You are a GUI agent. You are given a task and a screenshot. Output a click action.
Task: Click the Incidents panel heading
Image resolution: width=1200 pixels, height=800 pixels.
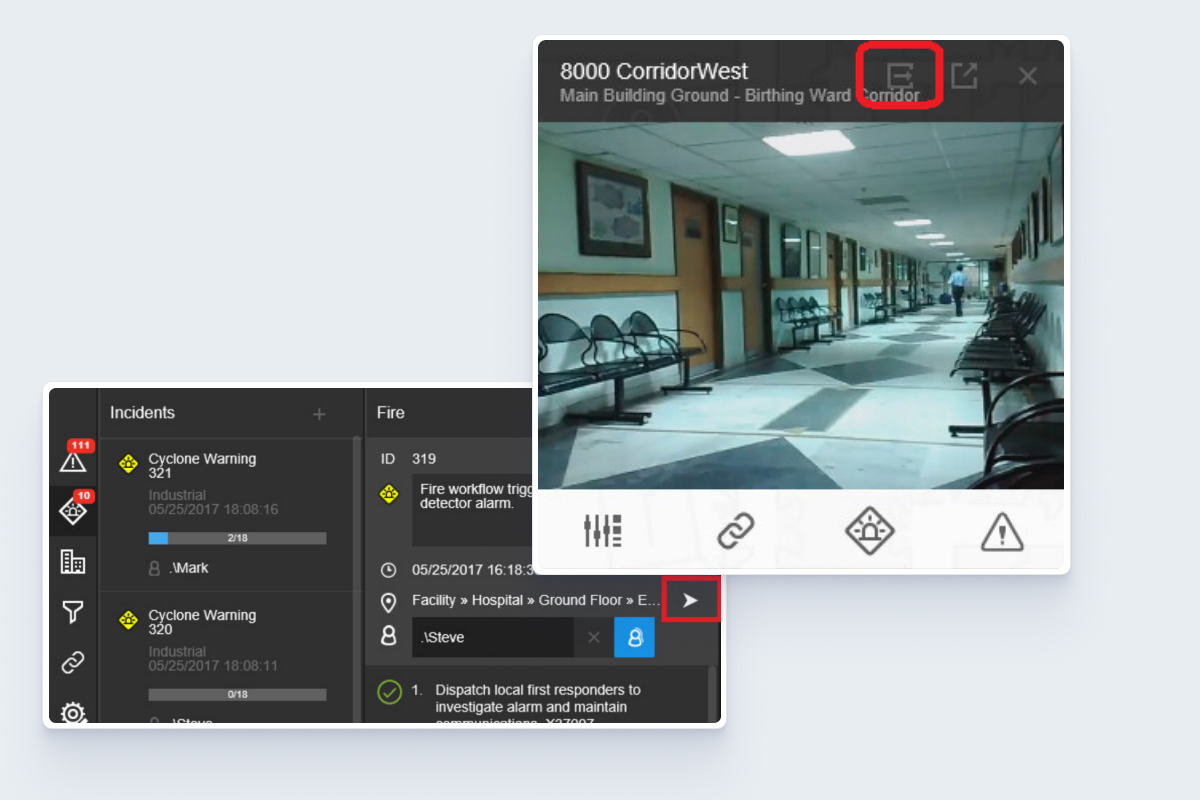pos(142,413)
